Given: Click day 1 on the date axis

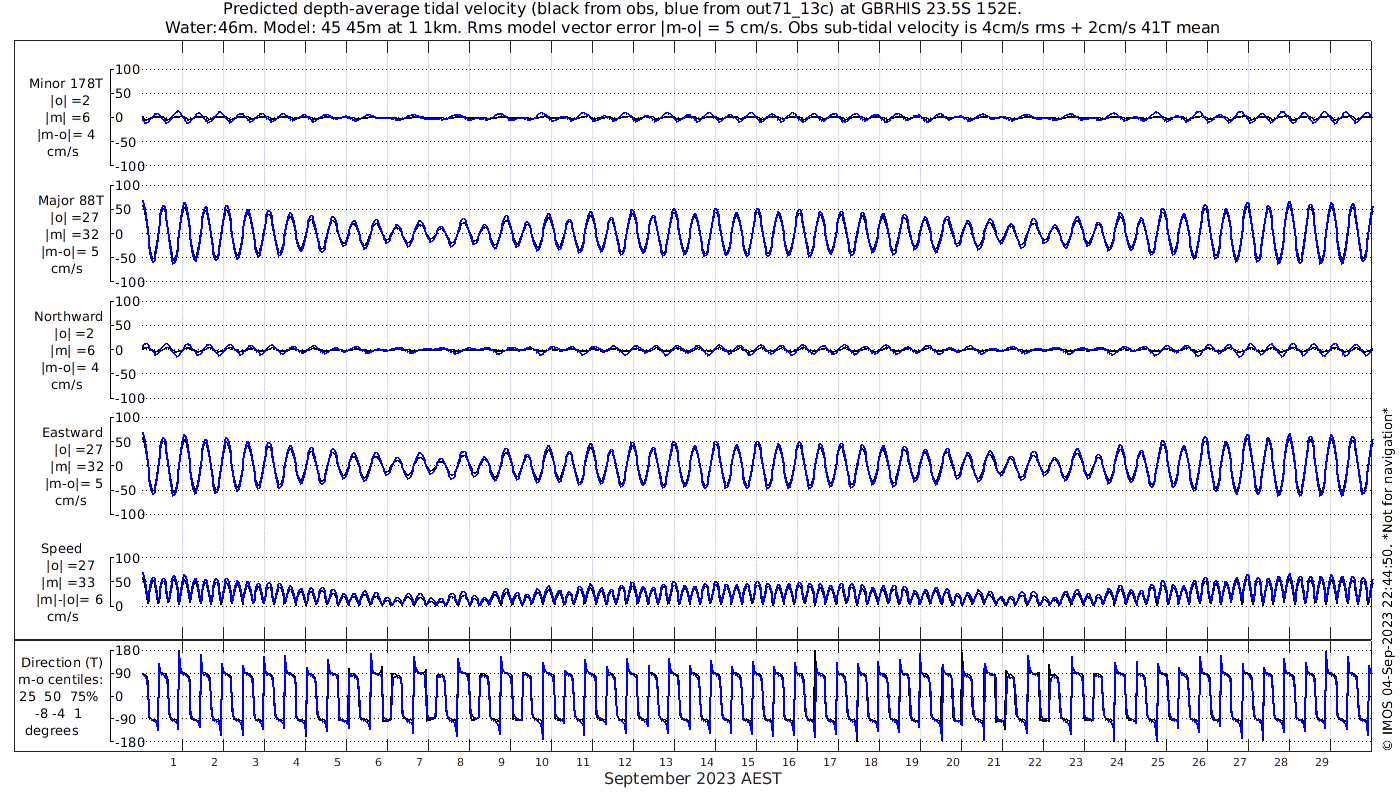Looking at the screenshot, I should (174, 762).
